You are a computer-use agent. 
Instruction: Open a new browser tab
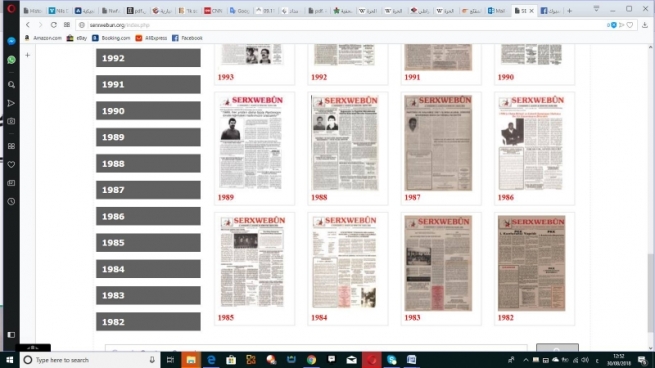click(569, 11)
